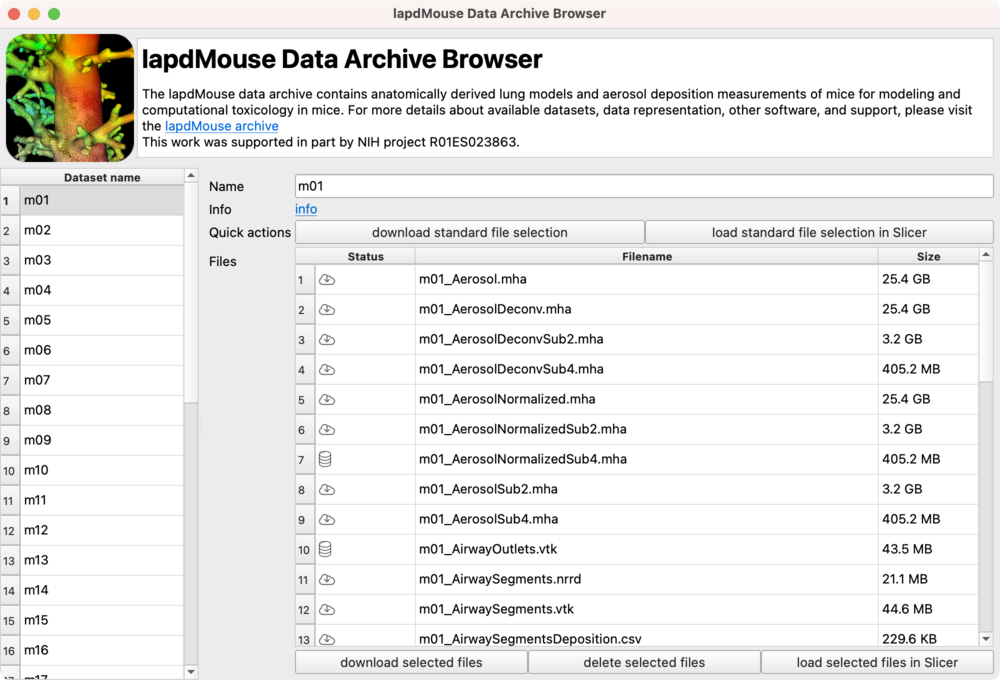Click load selected files in Slicer
The width and height of the screenshot is (1000, 680).
(877, 662)
